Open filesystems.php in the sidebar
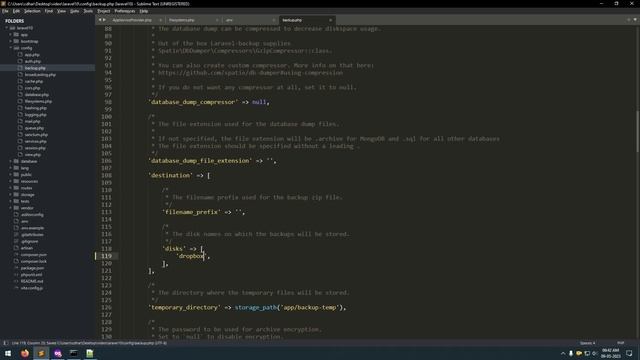Image resolution: width=640 pixels, height=360 pixels. [38, 101]
